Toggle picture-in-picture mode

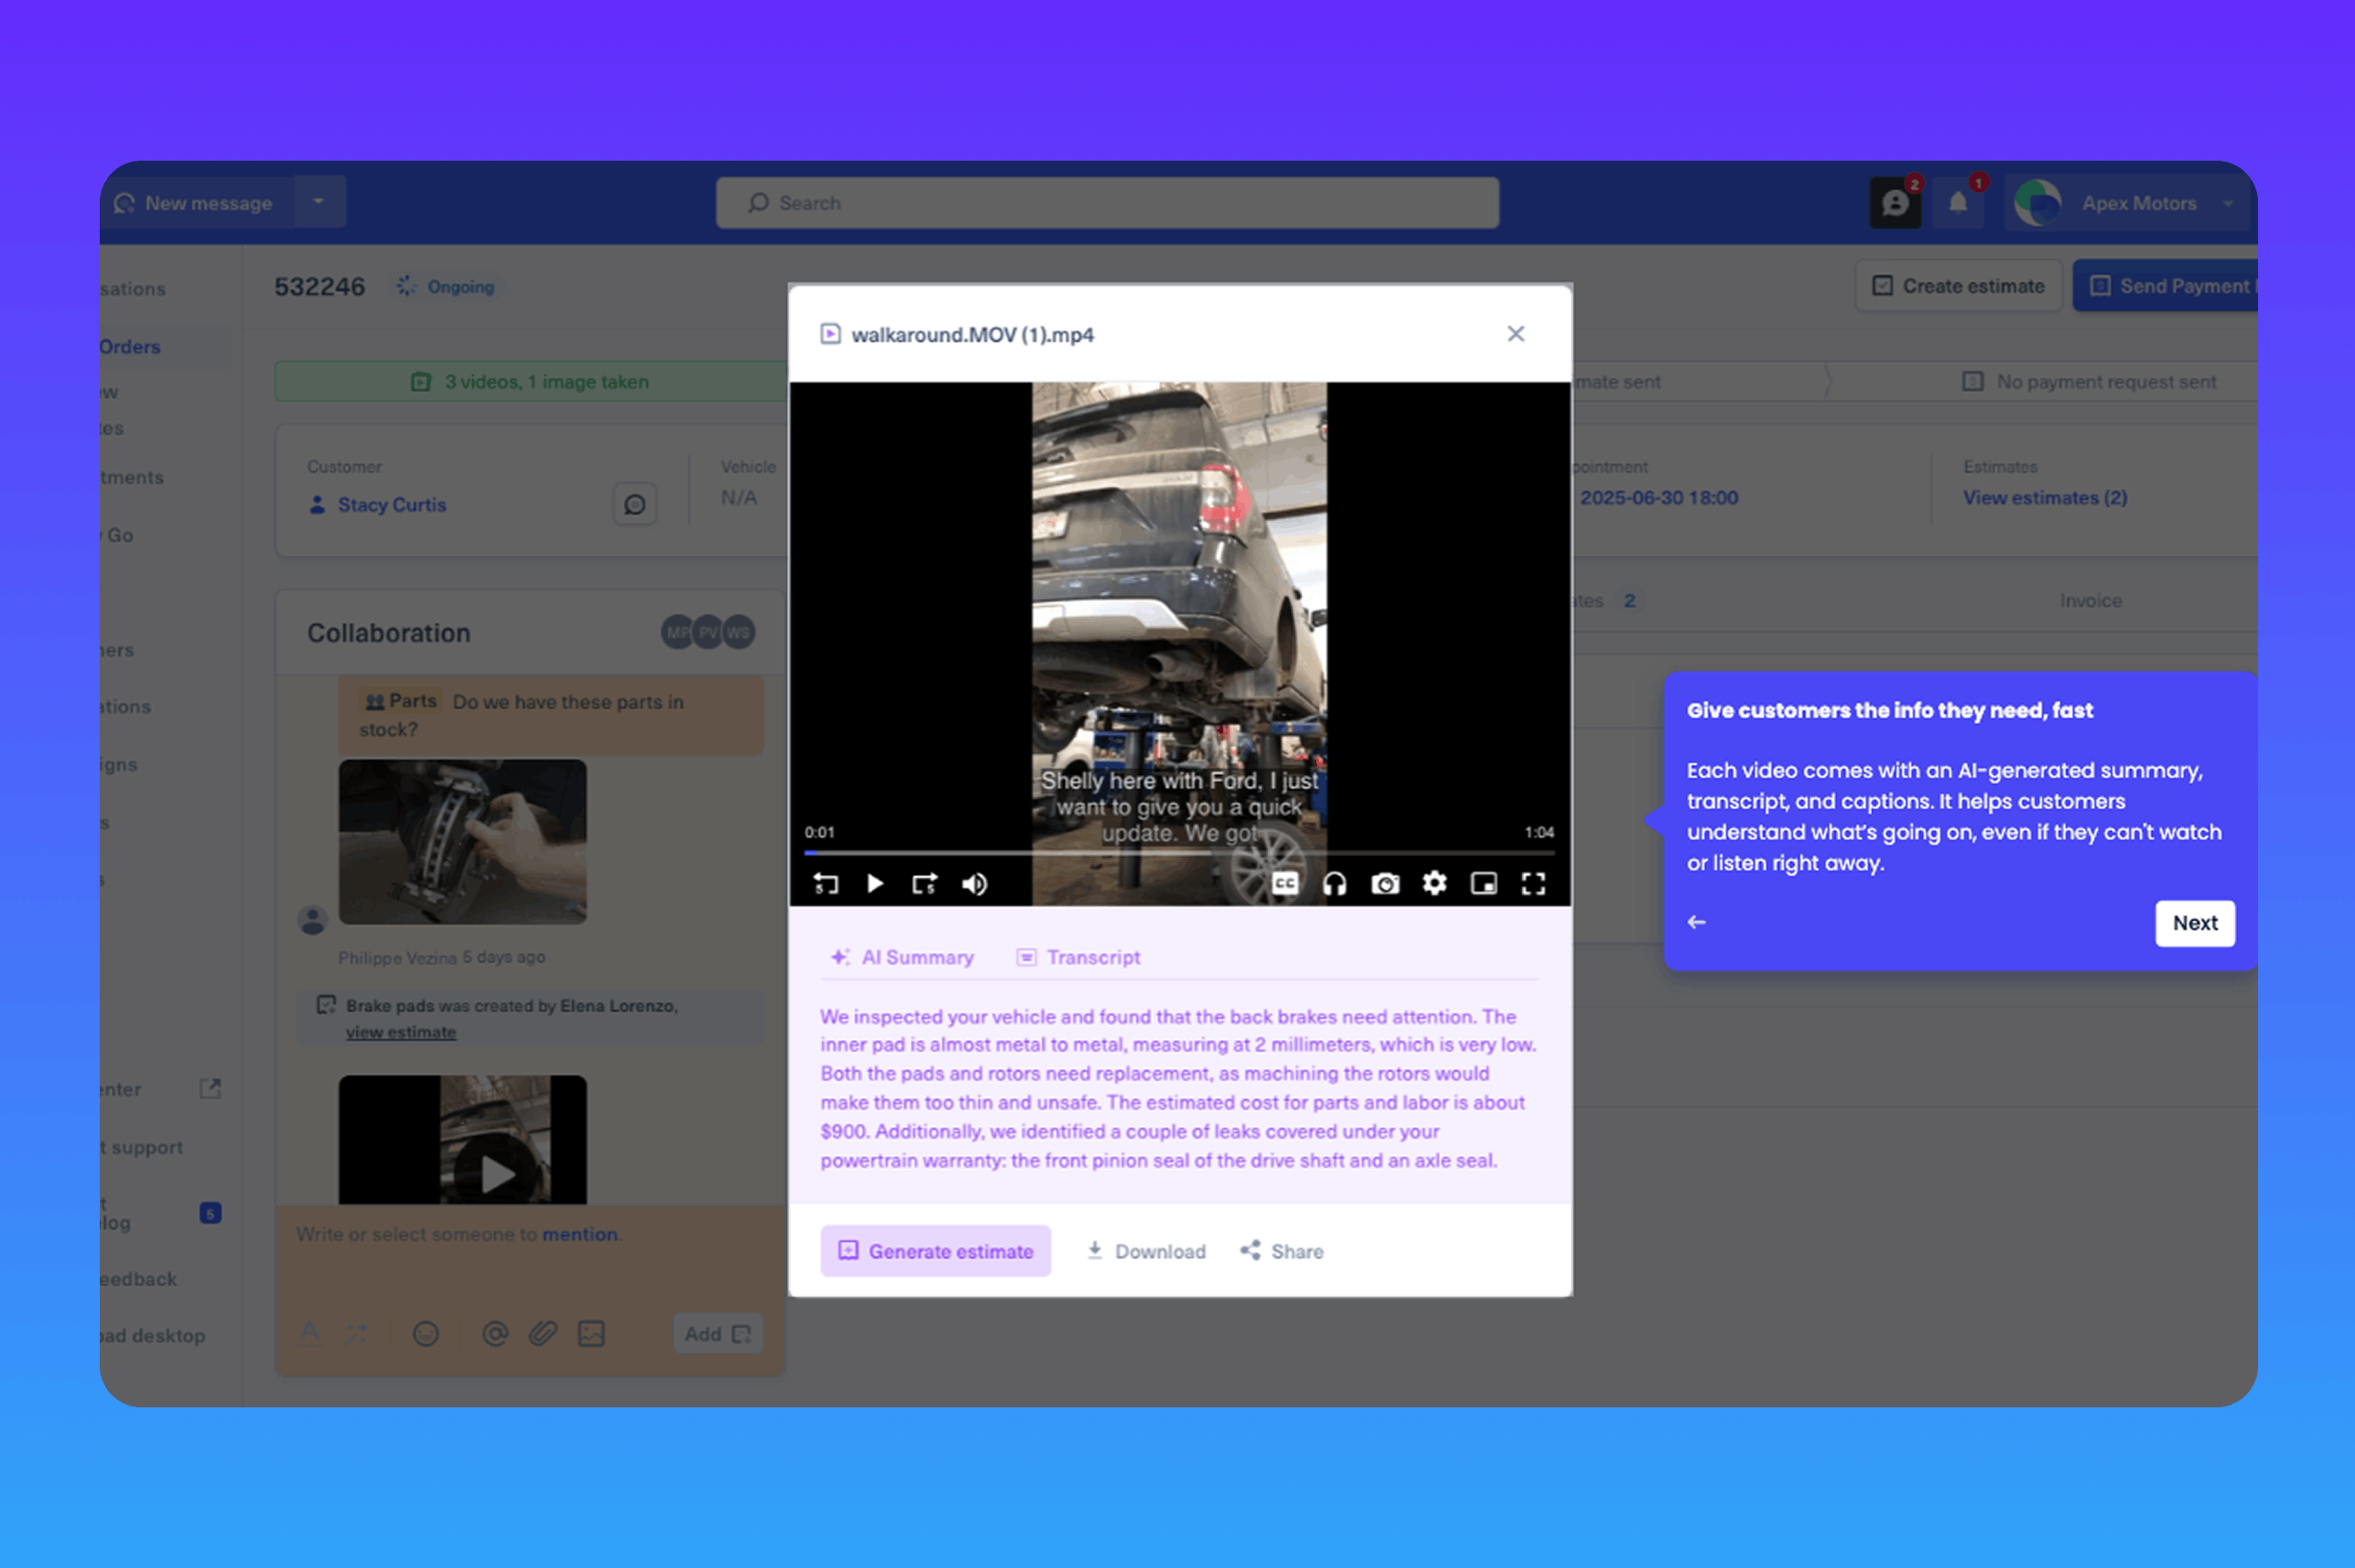1484,883
